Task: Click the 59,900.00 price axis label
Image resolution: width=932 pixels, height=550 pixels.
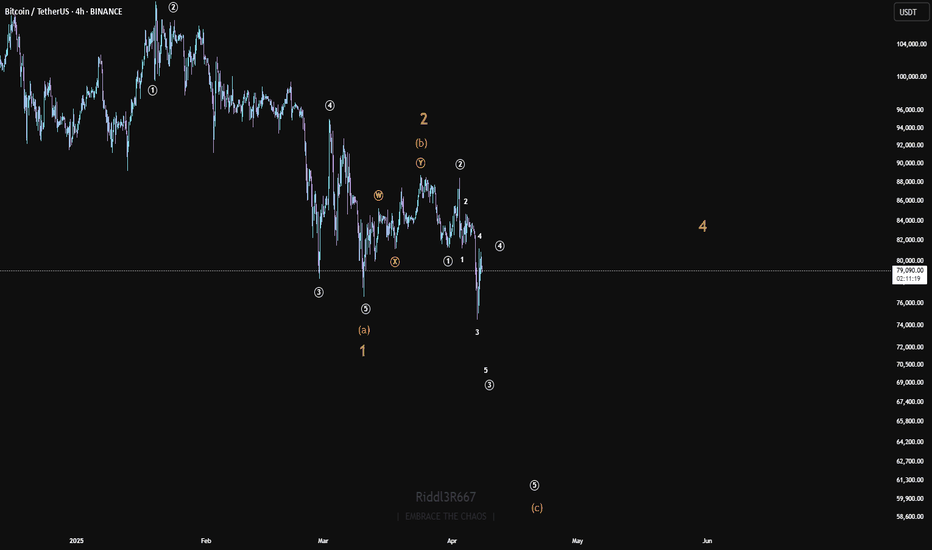Action: pos(911,499)
